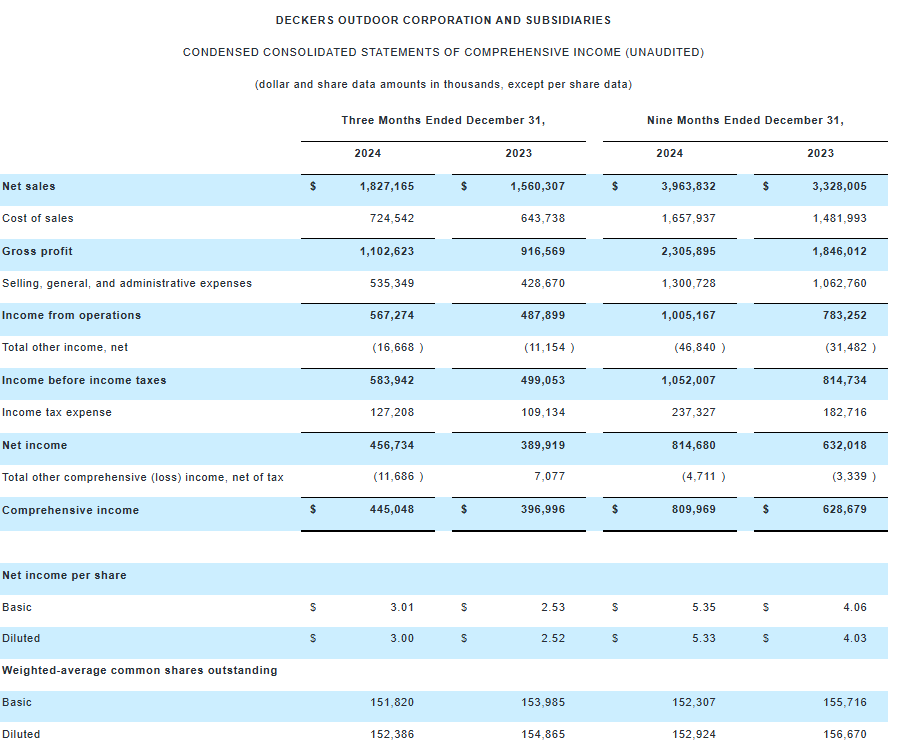Select Net sales value 1,560,307
This screenshot has width=900, height=755.
(538, 186)
